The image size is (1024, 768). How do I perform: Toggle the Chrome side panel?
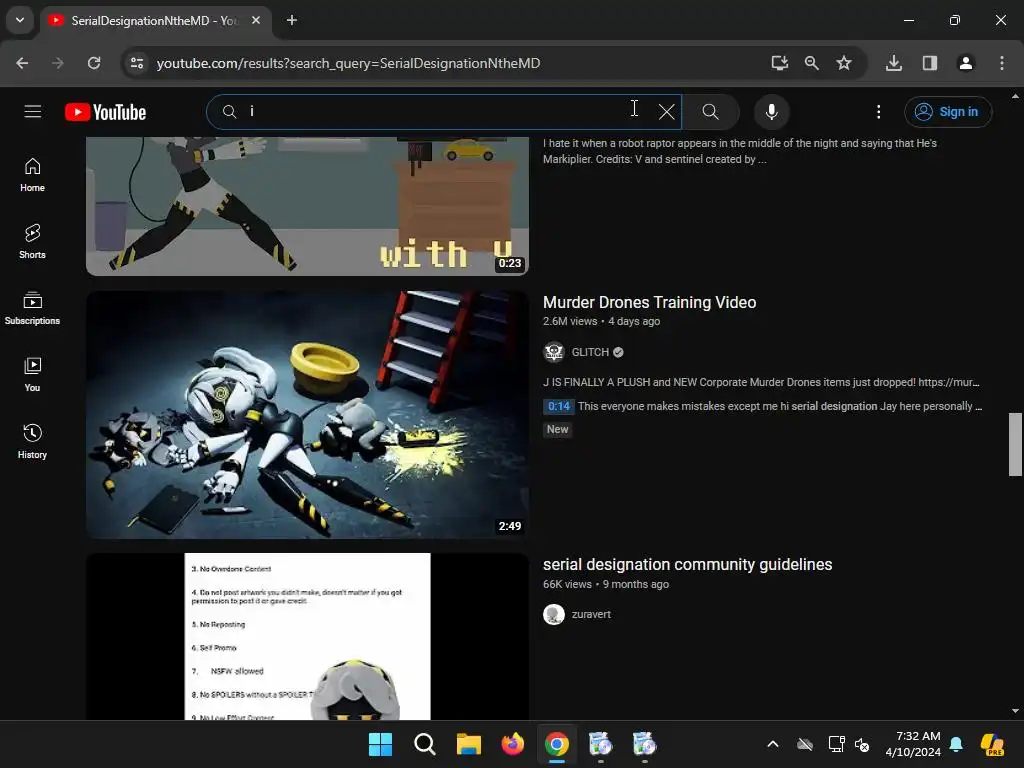pos(930,63)
